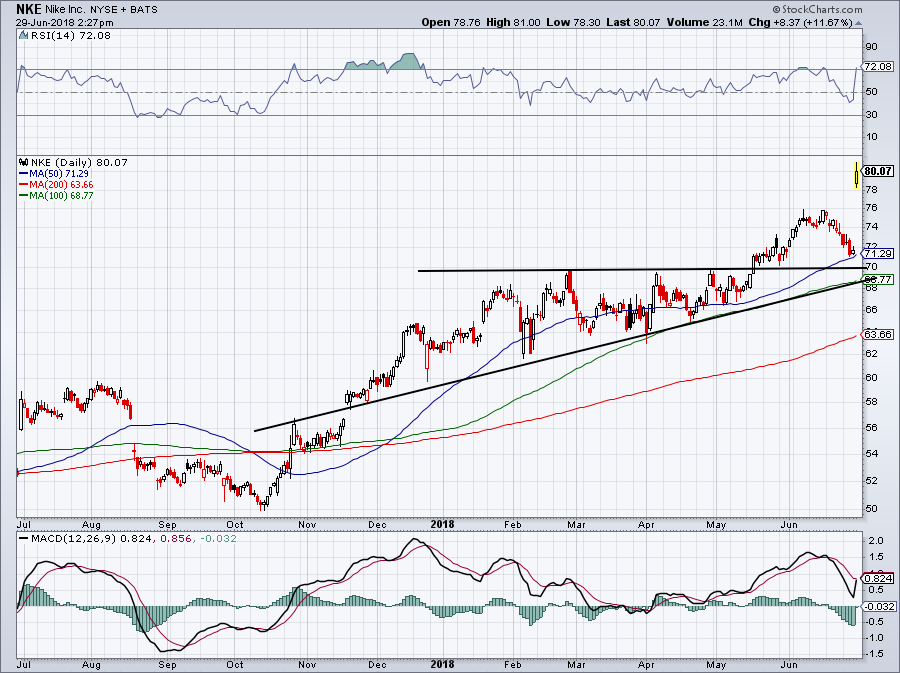The height and width of the screenshot is (673, 900).
Task: Click the Open 78.76 value
Action: (x=451, y=22)
